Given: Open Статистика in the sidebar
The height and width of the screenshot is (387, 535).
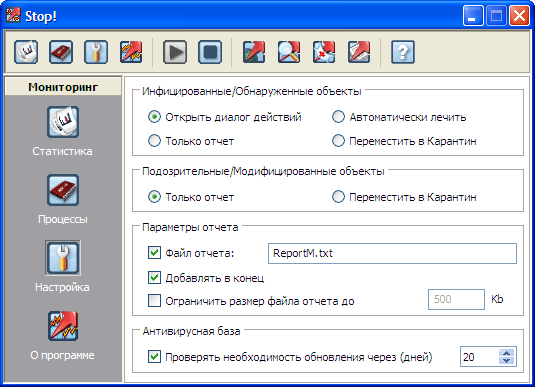Looking at the screenshot, I should (x=63, y=131).
